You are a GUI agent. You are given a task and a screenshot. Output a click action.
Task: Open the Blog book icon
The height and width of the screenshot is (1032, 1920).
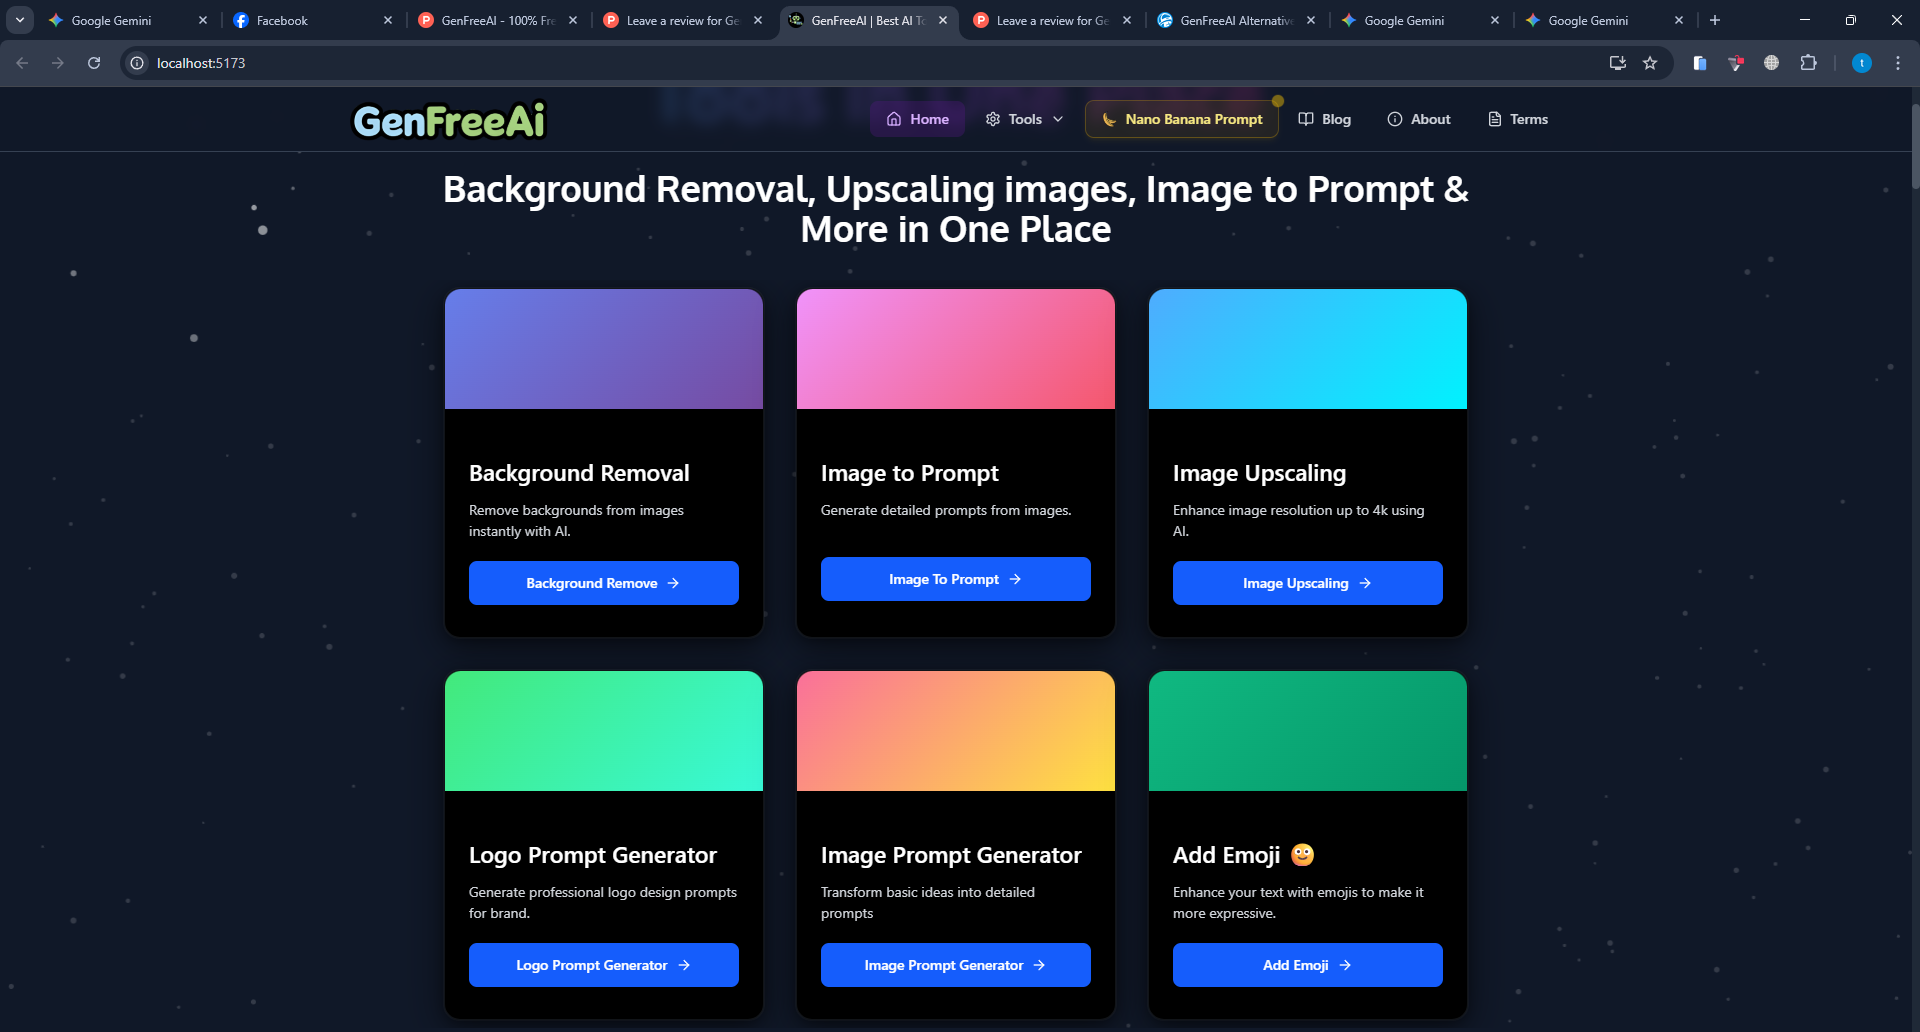pyautogui.click(x=1306, y=119)
